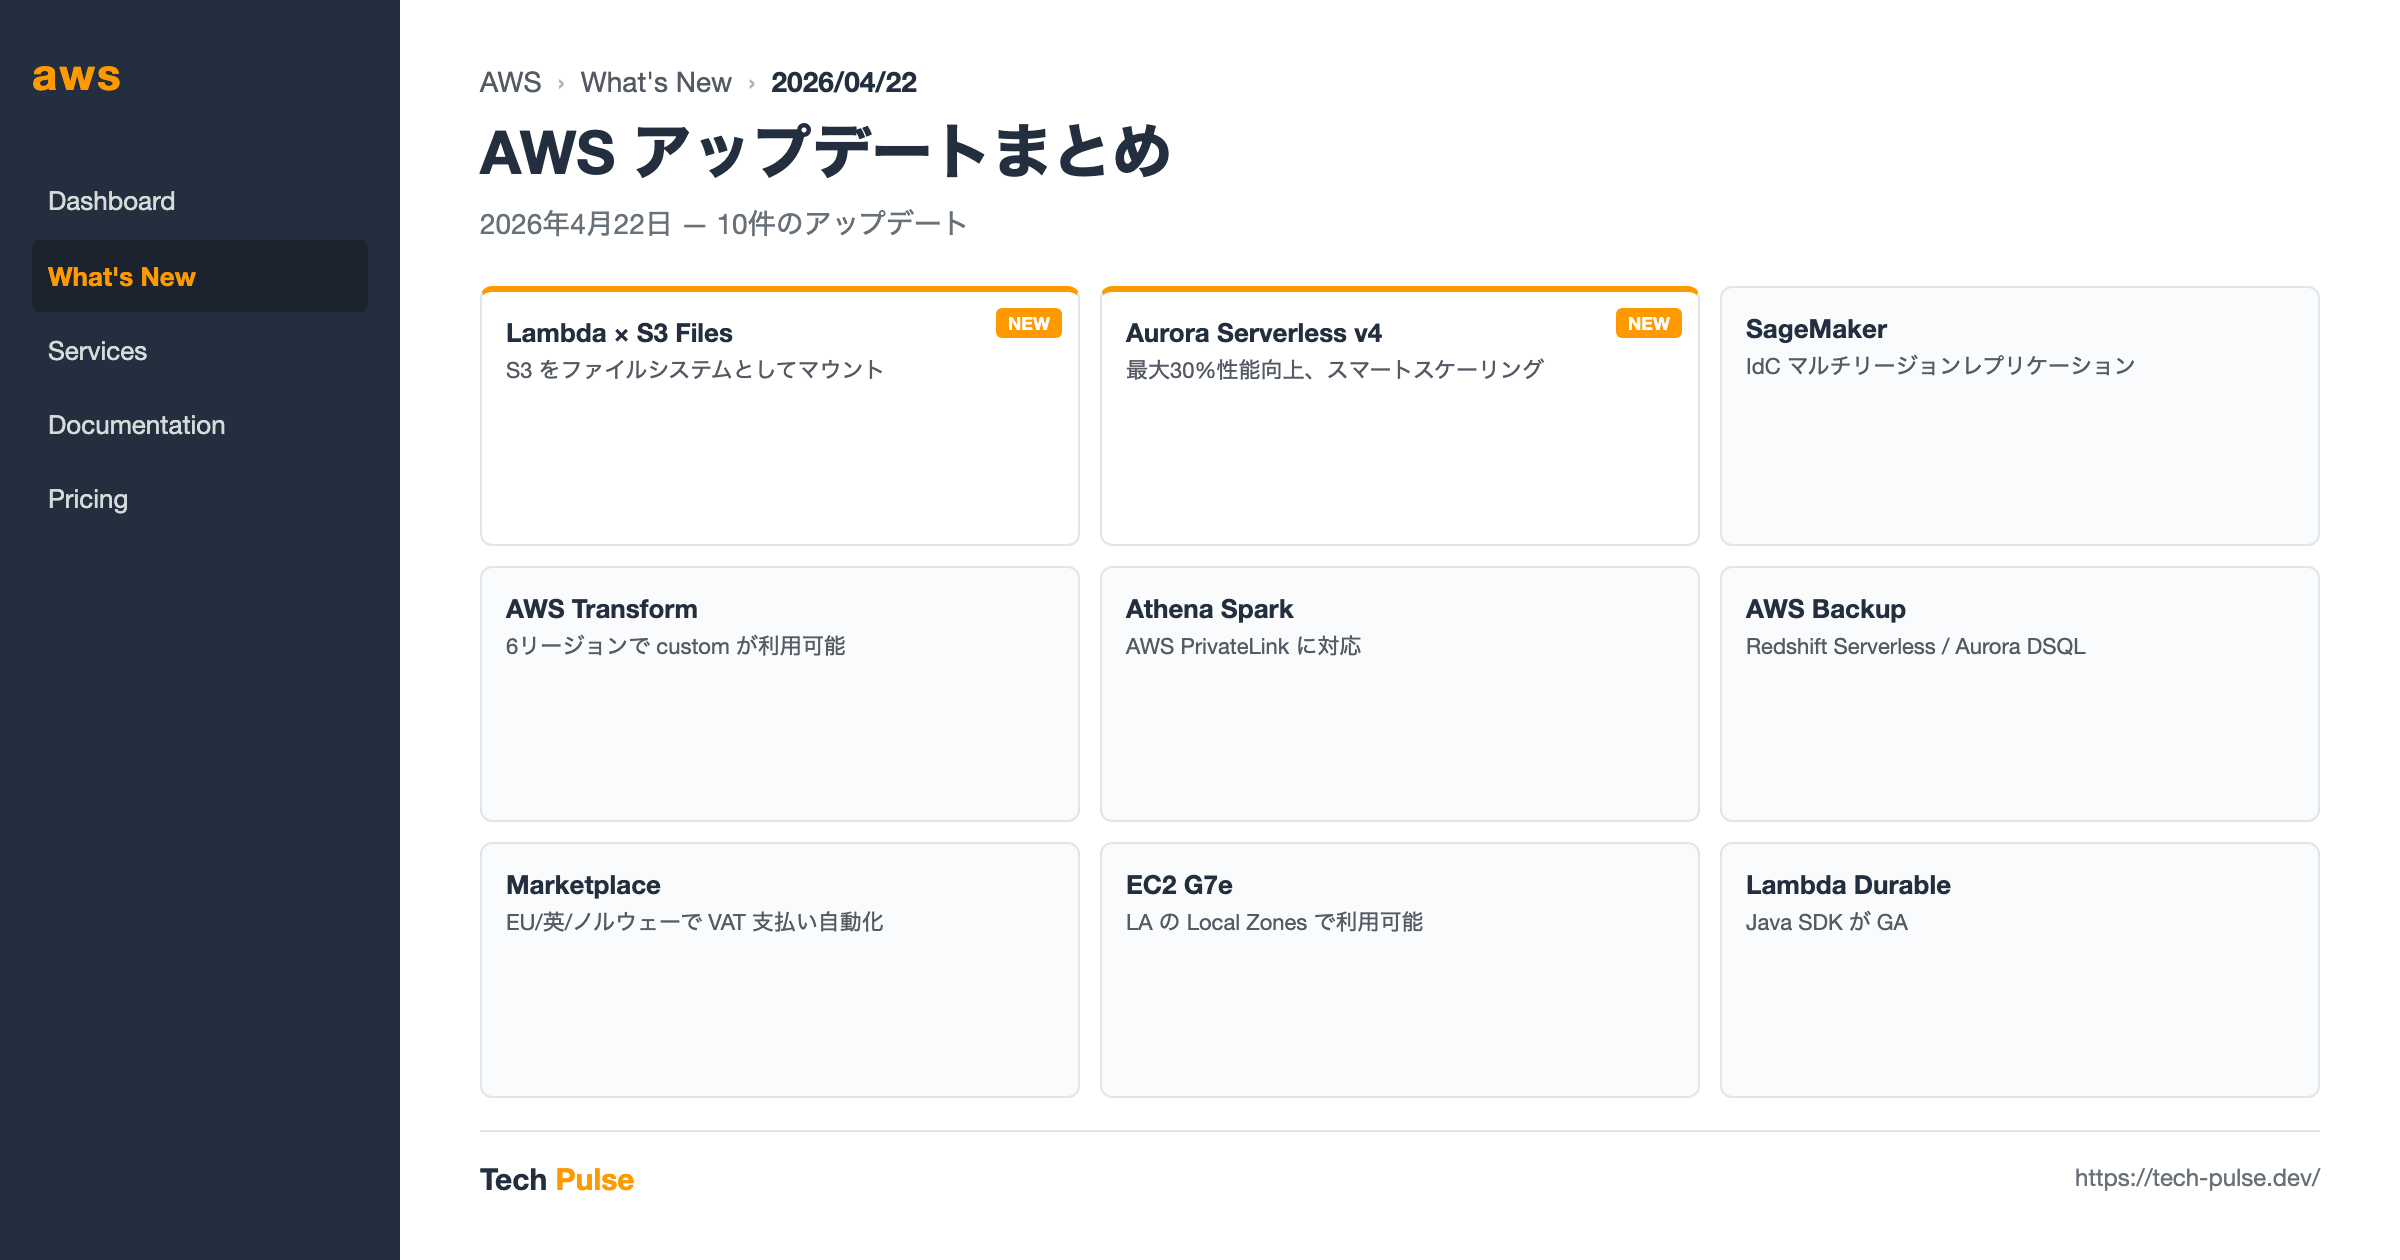Click AWS breadcrumb link
This screenshot has width=2400, height=1260.
tap(510, 82)
